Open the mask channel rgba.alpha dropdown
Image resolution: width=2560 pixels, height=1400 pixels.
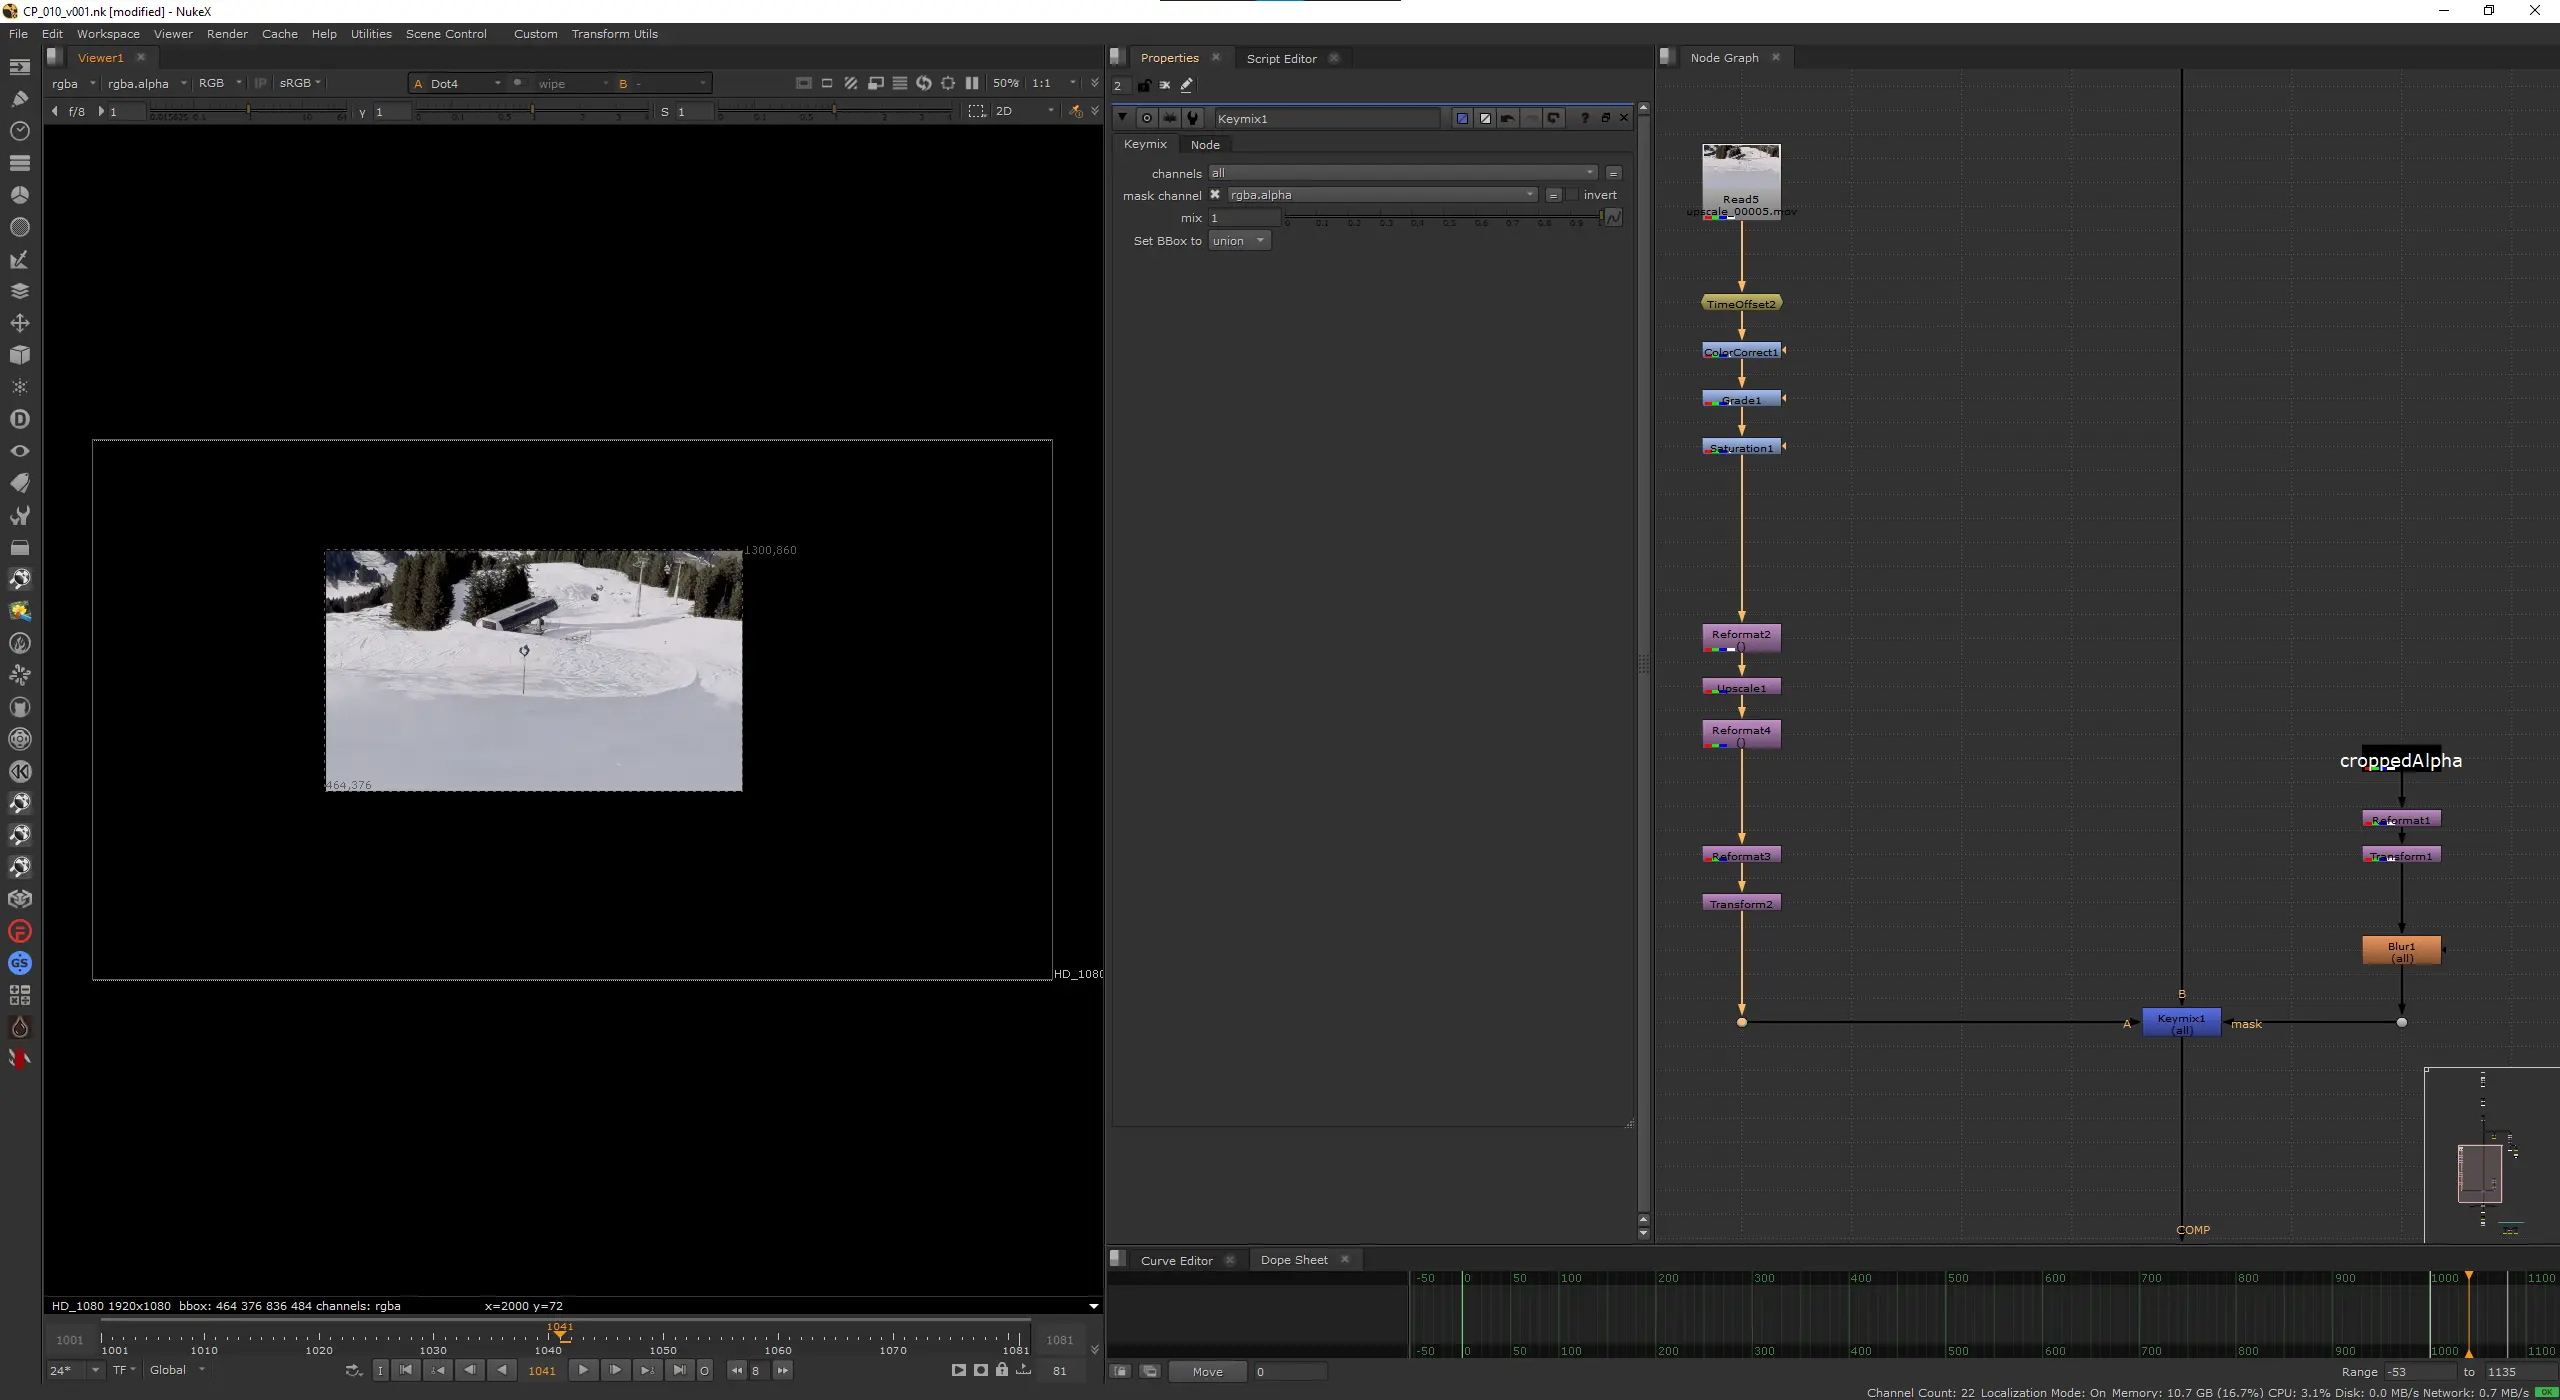coord(1382,195)
